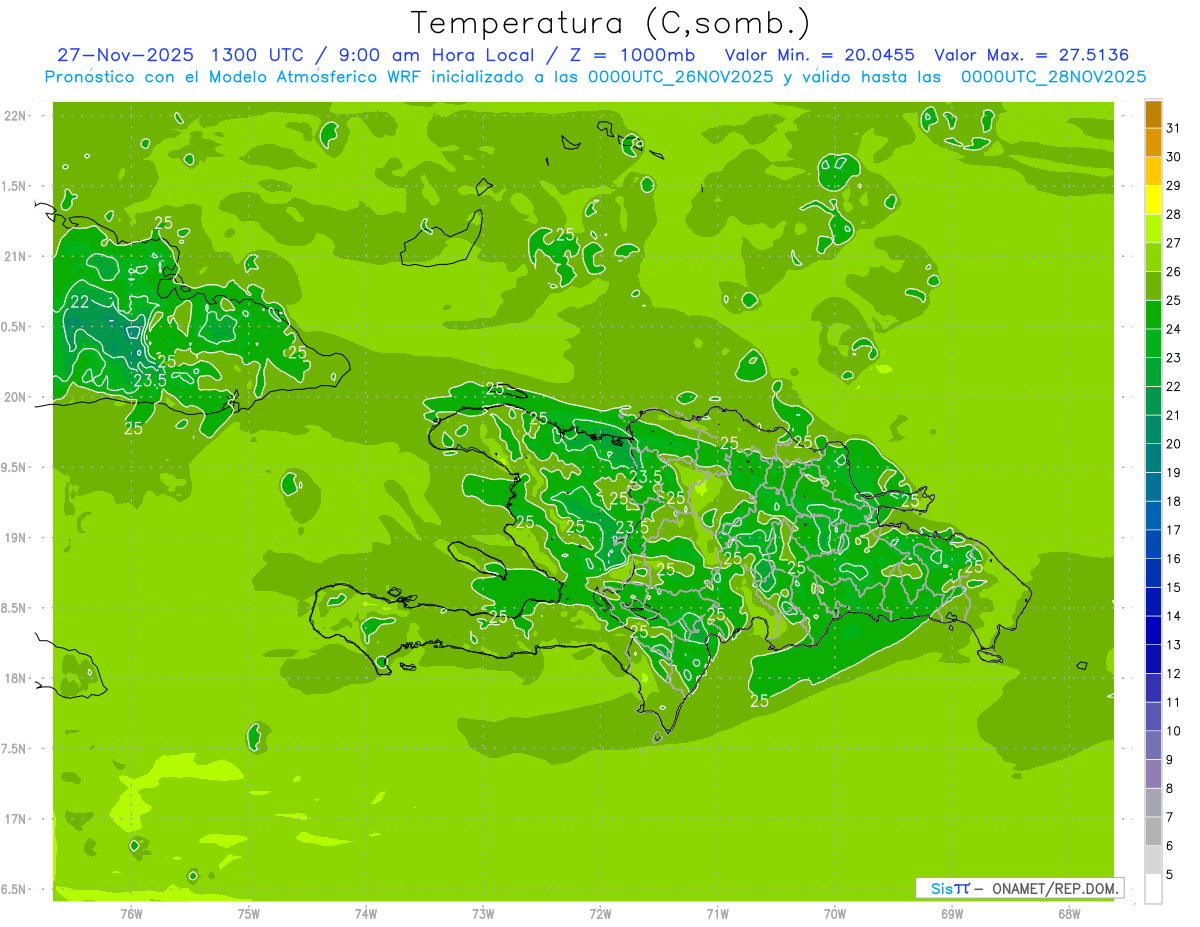Click the valid-until time '0000UTC_28NOV2025'
Screen dimensions: 1200x927
(x=1053, y=77)
